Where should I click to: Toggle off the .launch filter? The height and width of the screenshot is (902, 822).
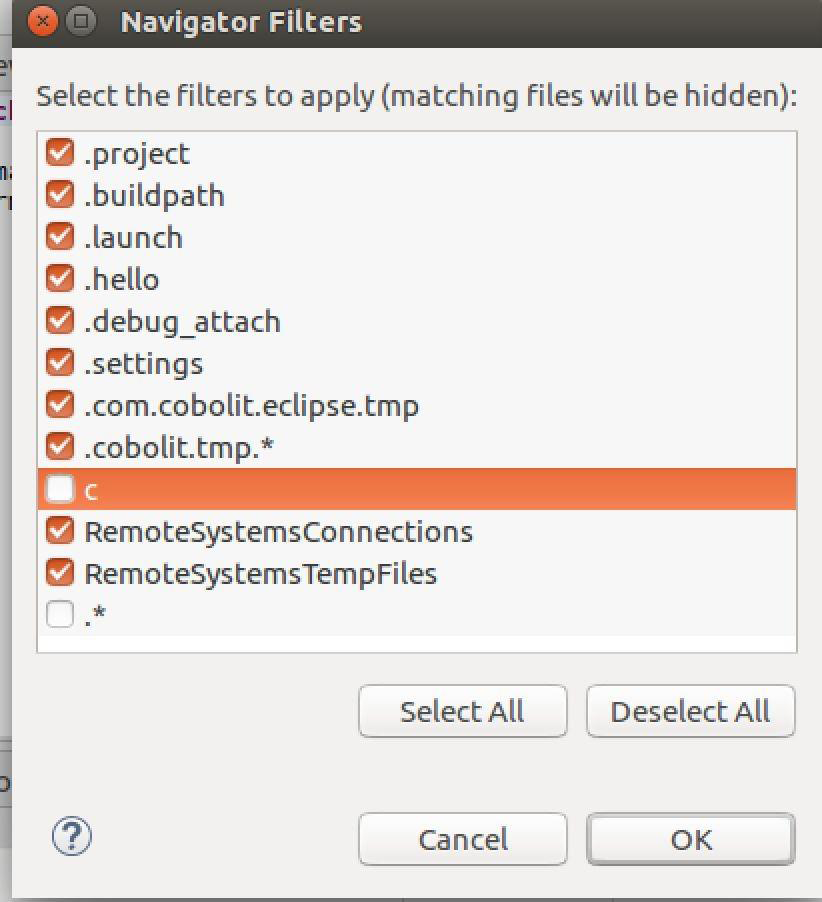pyautogui.click(x=58, y=237)
